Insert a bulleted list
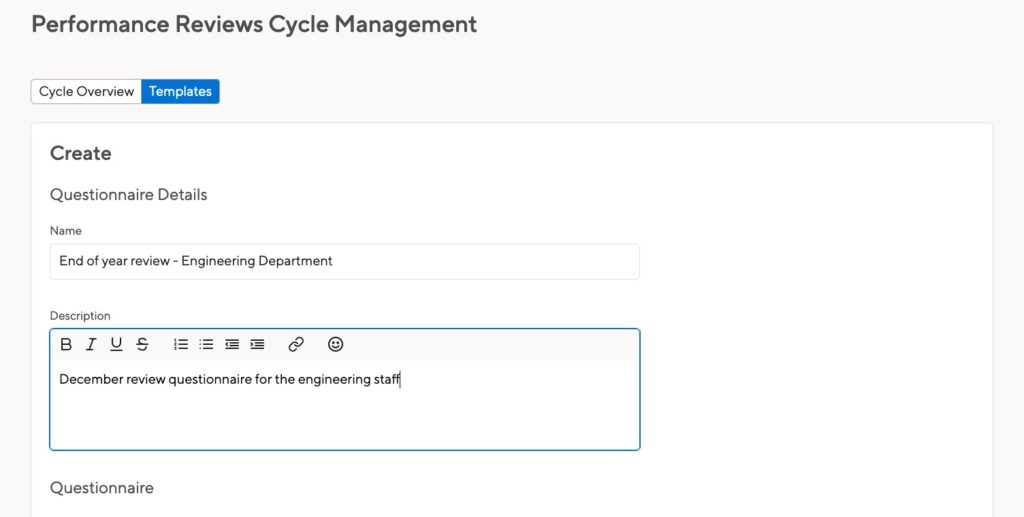1024x517 pixels. (x=206, y=345)
